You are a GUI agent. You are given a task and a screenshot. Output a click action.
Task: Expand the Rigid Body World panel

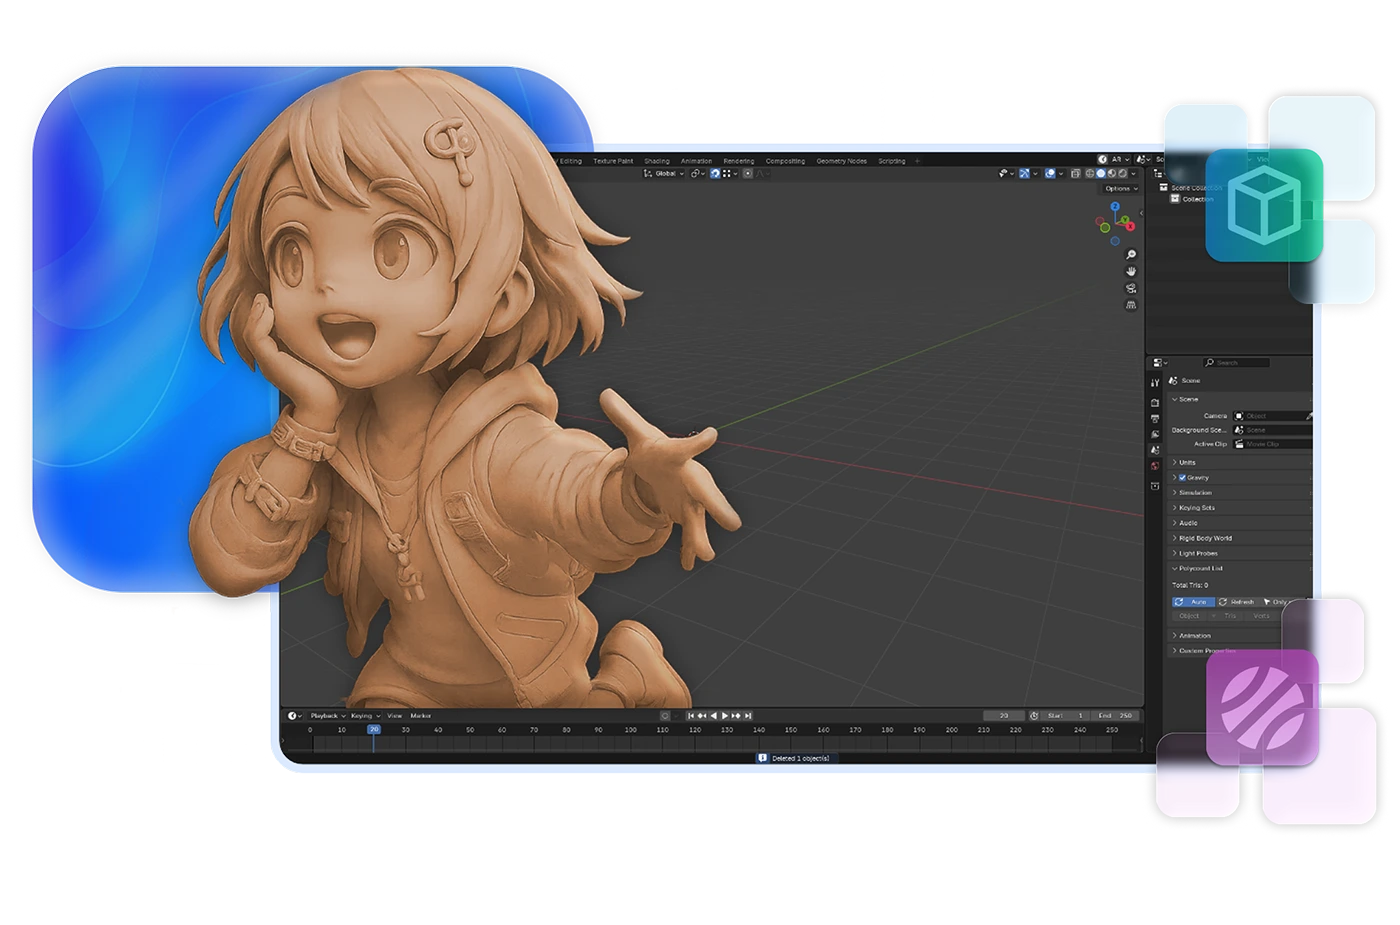tap(1205, 538)
